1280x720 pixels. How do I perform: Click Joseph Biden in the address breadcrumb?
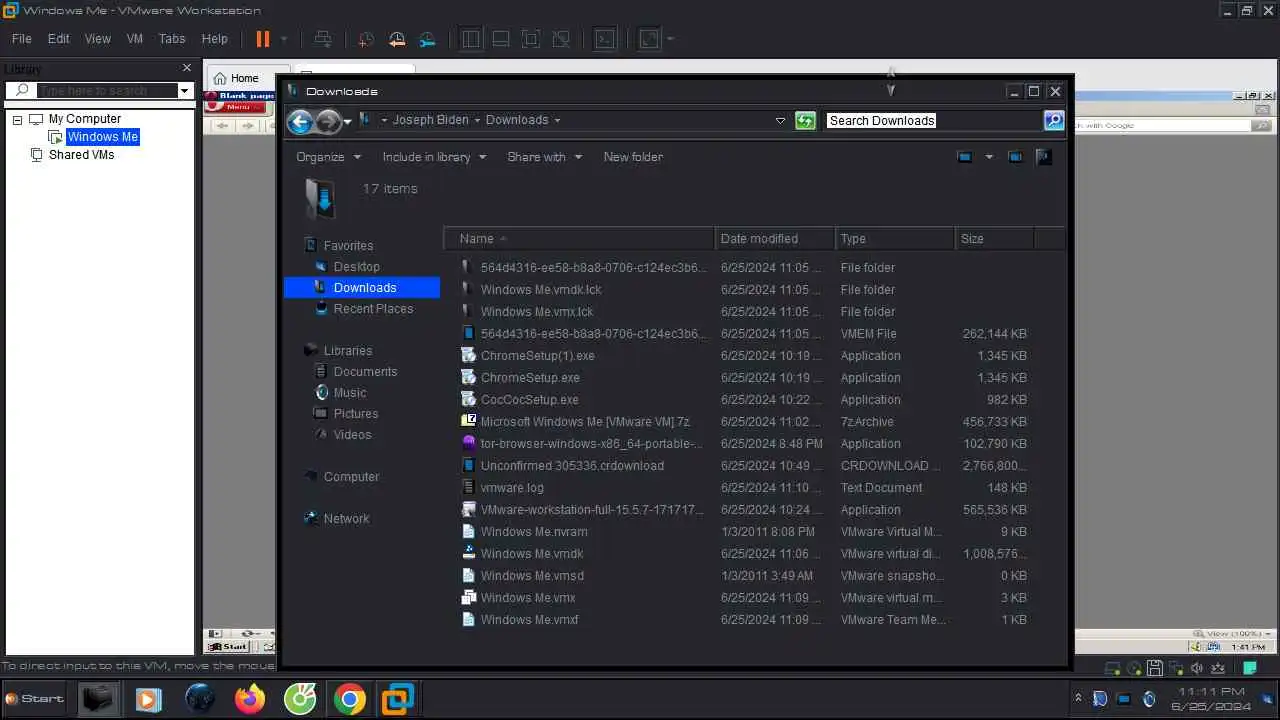[x=430, y=120]
